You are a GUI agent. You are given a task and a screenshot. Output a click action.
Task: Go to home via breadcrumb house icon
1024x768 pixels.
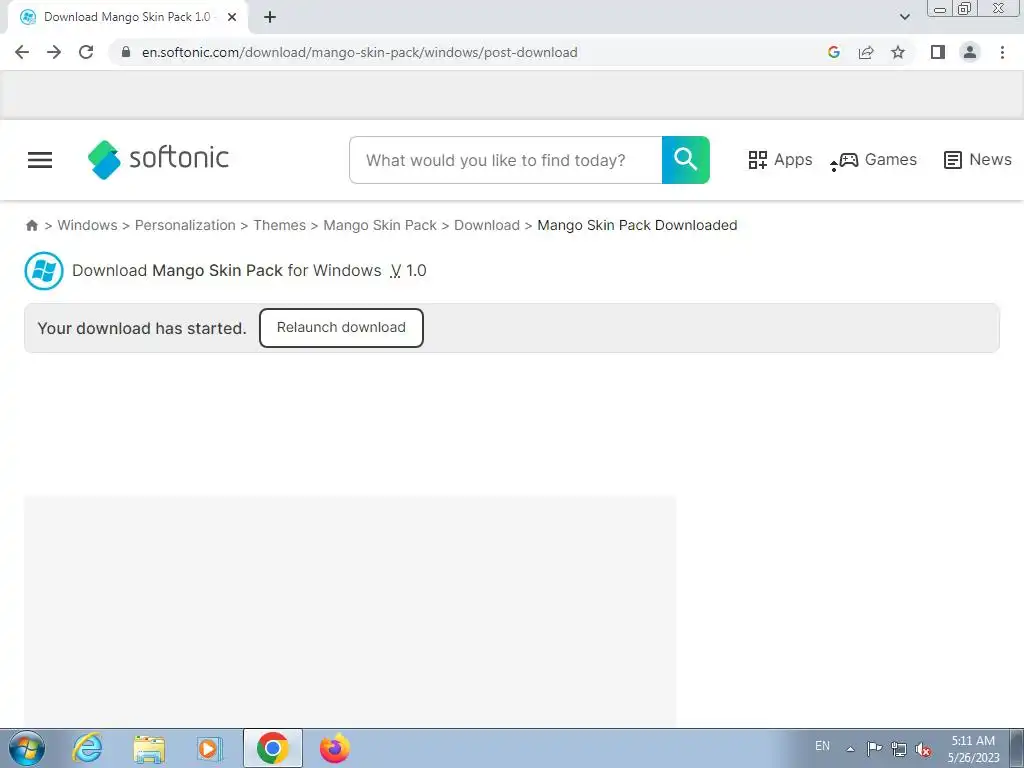[31, 225]
